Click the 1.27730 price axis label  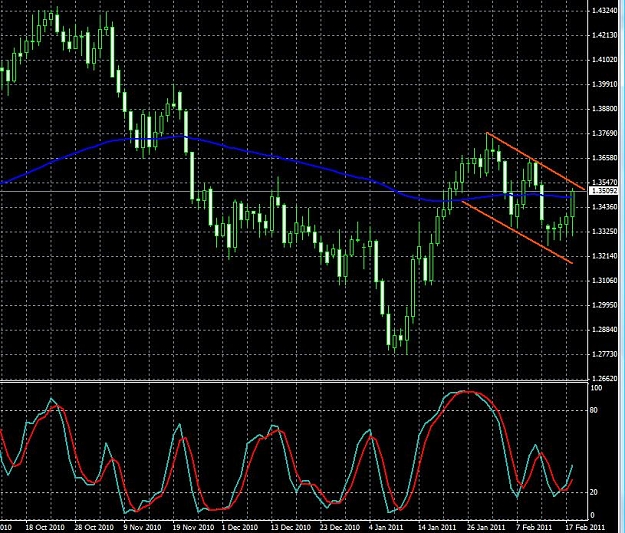[605, 354]
